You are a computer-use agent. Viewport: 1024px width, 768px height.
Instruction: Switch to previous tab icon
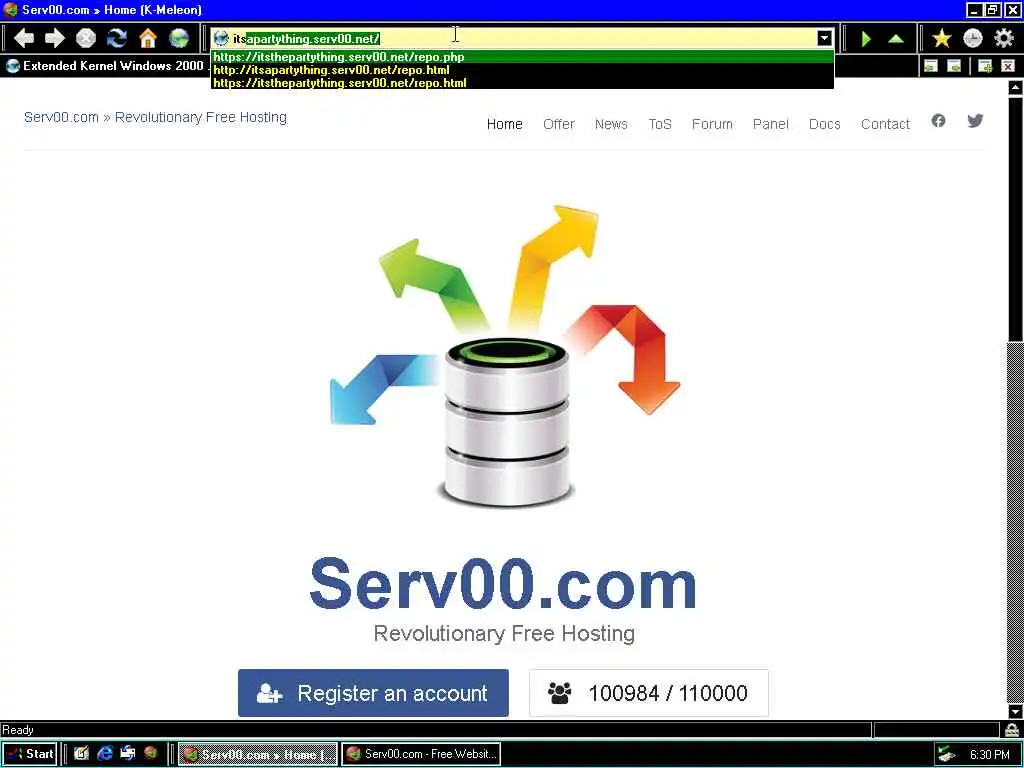[x=931, y=66]
